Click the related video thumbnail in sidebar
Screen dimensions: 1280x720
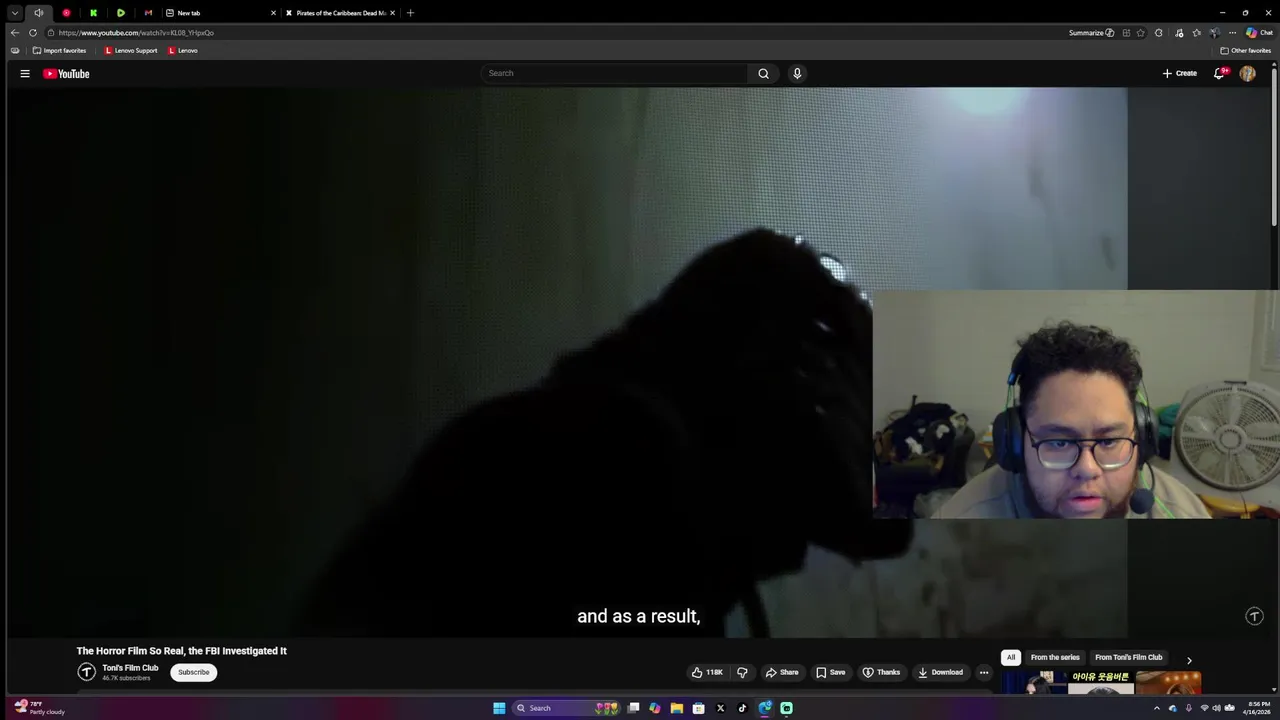point(1101,682)
